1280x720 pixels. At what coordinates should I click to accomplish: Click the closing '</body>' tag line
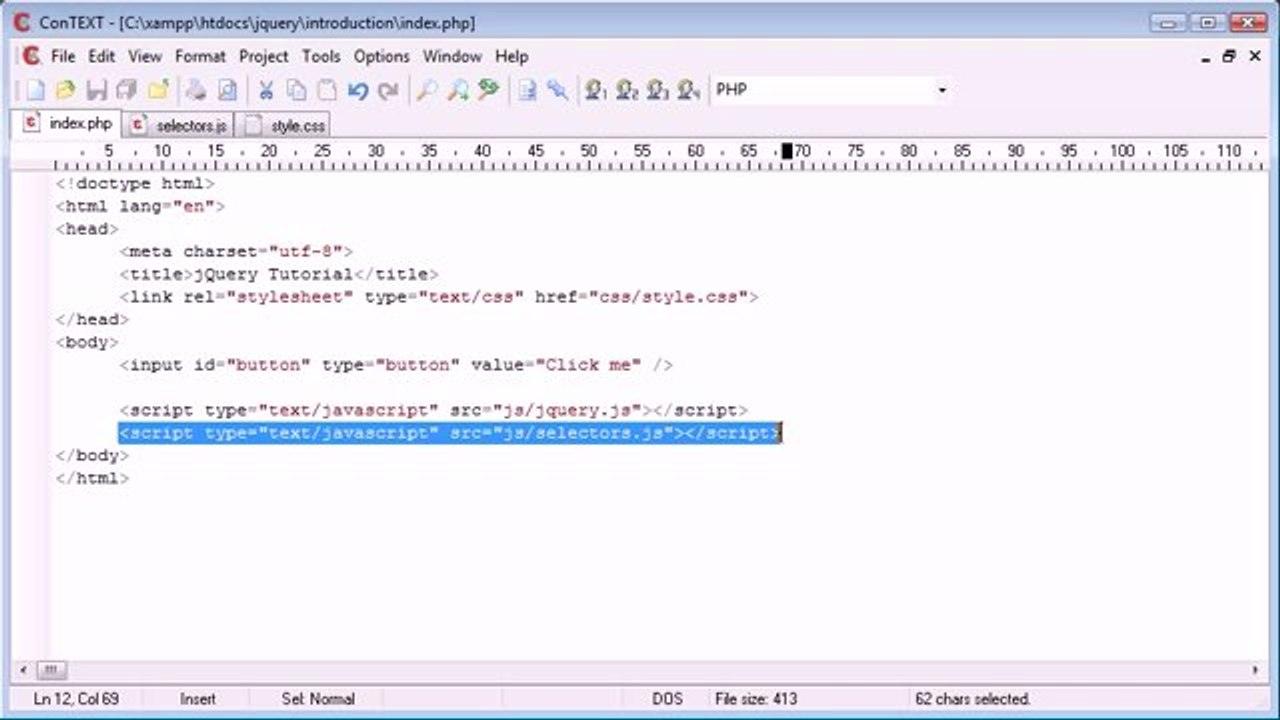[92, 455]
